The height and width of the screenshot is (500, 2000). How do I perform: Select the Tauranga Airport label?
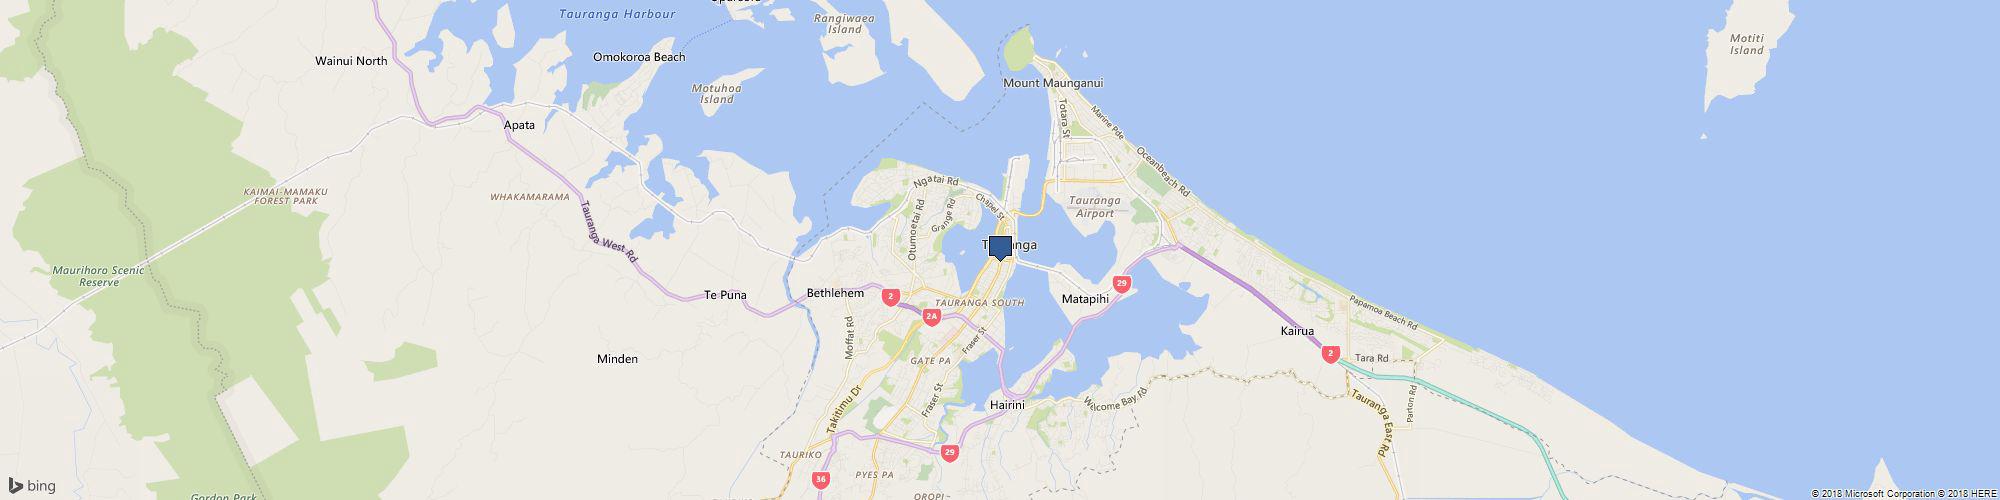[1095, 207]
